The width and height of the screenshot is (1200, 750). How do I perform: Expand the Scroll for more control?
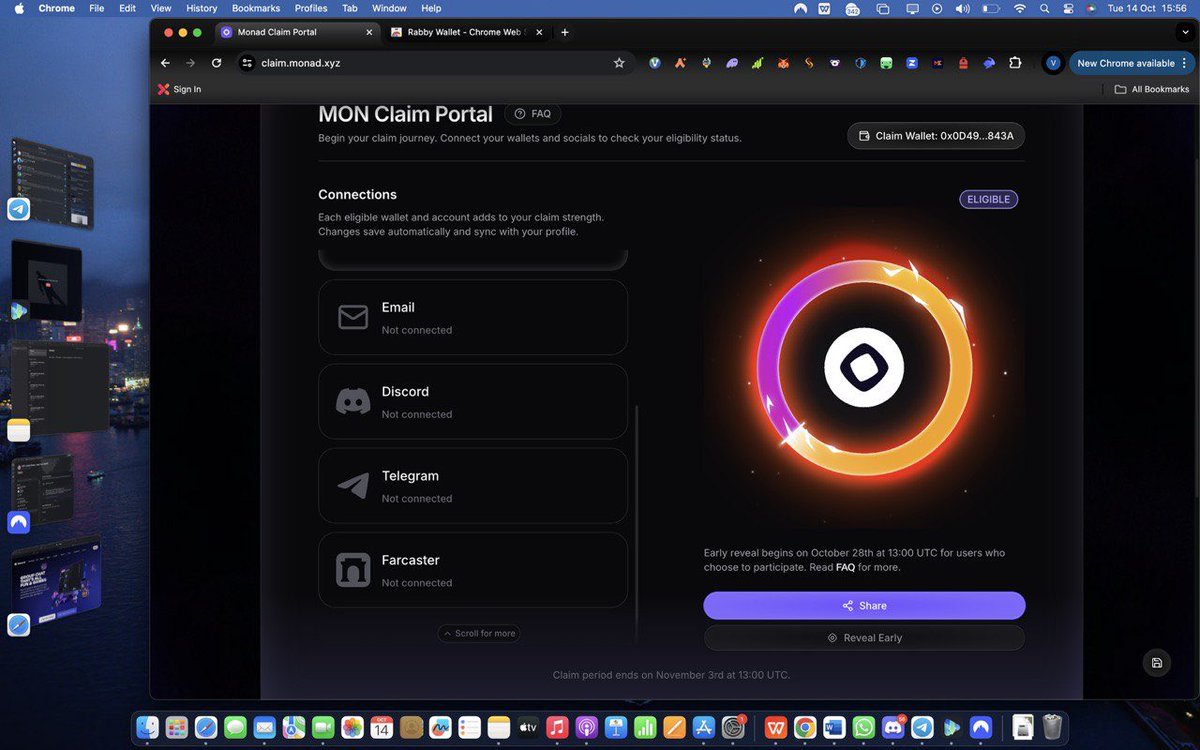tap(478, 633)
